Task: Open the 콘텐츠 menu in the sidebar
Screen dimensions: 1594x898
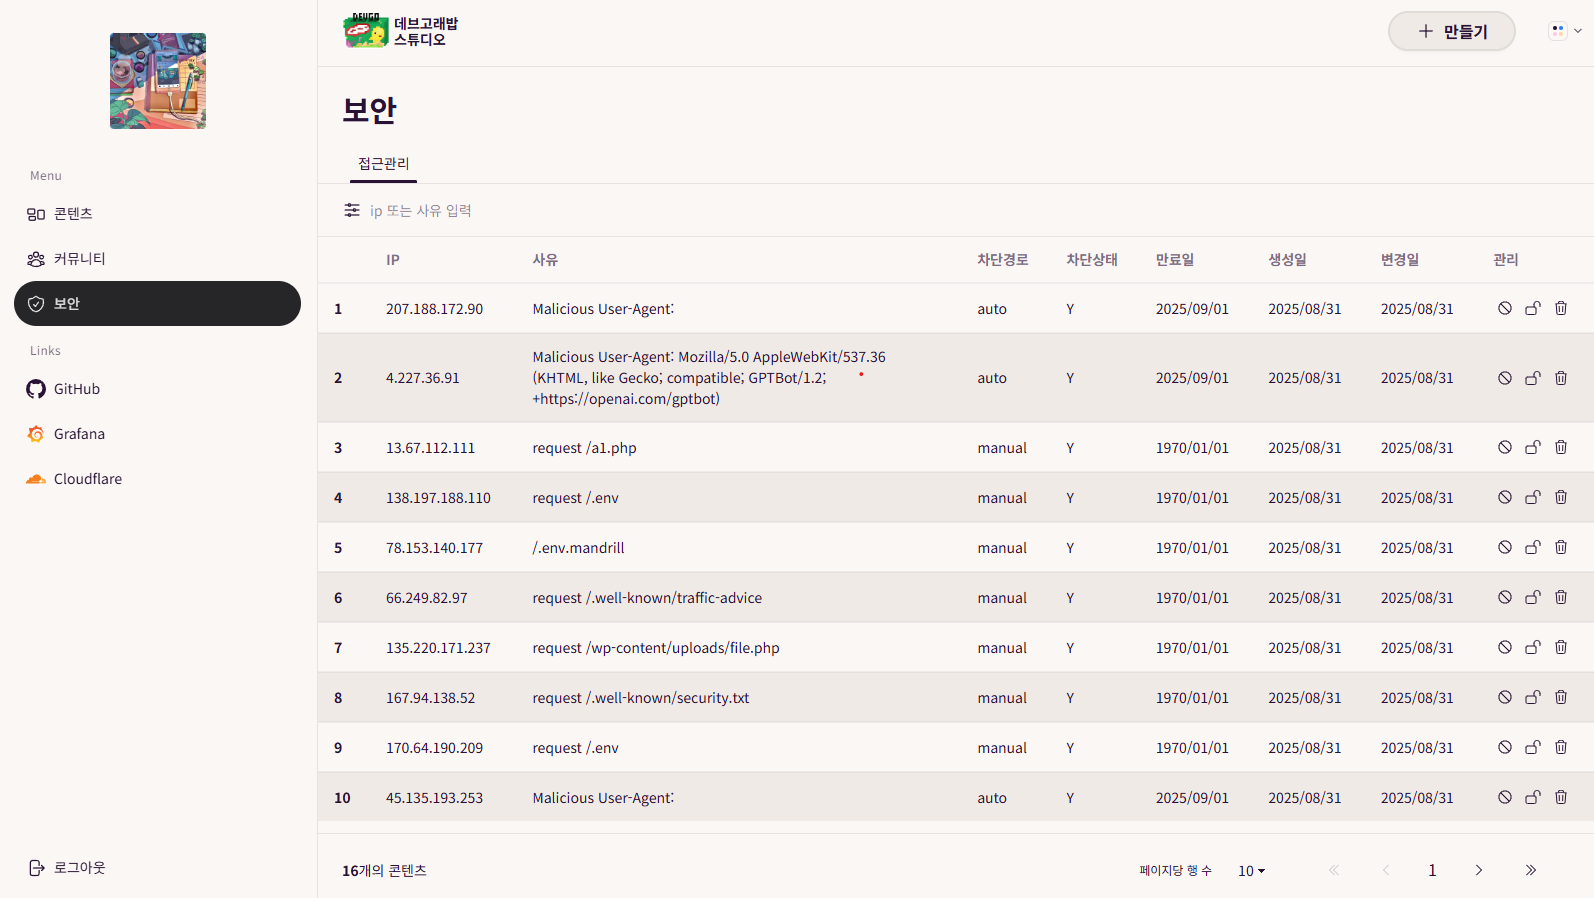Action: pos(73,214)
